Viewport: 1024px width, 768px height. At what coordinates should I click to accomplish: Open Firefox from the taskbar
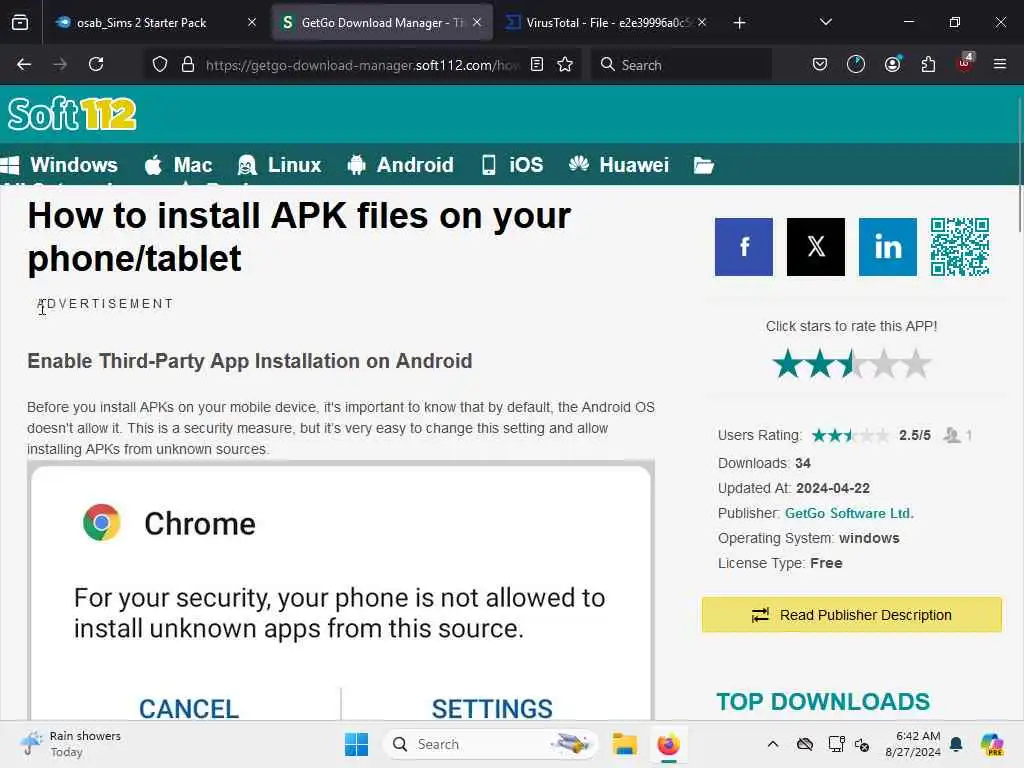pyautogui.click(x=668, y=744)
